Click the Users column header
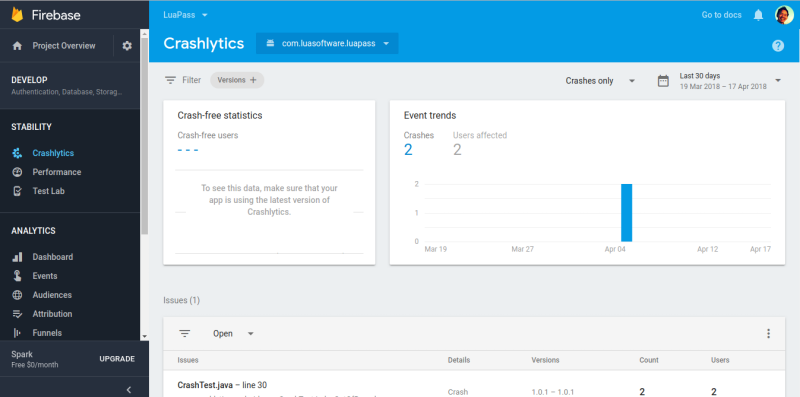 pyautogui.click(x=720, y=360)
